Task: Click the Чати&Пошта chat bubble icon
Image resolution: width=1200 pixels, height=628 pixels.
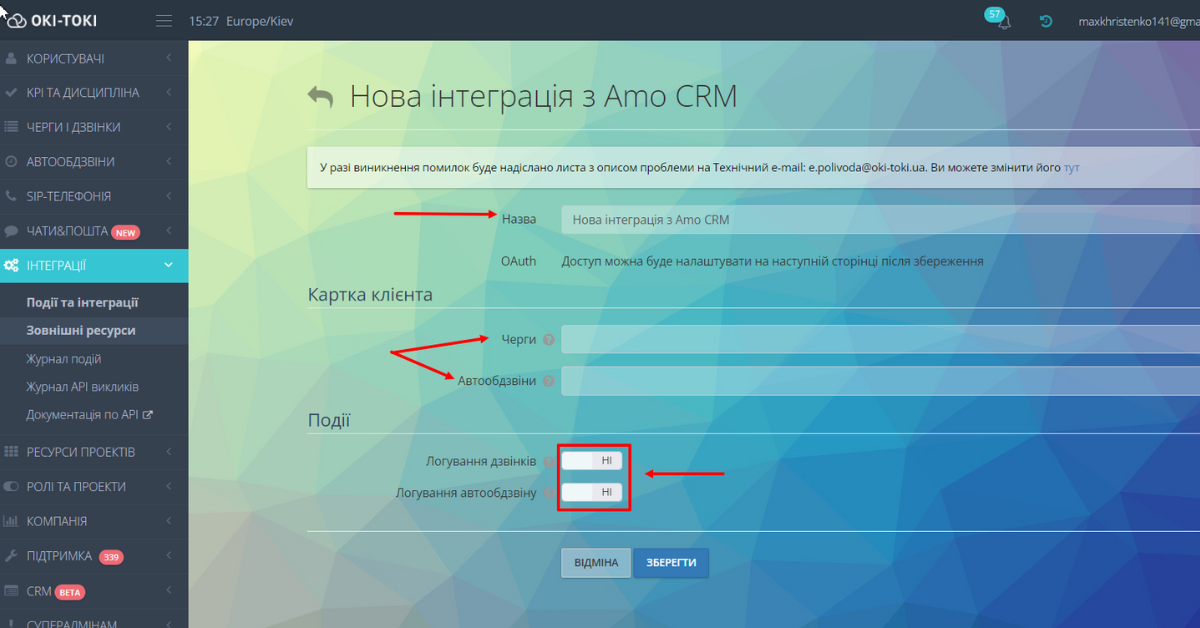Action: (x=11, y=230)
